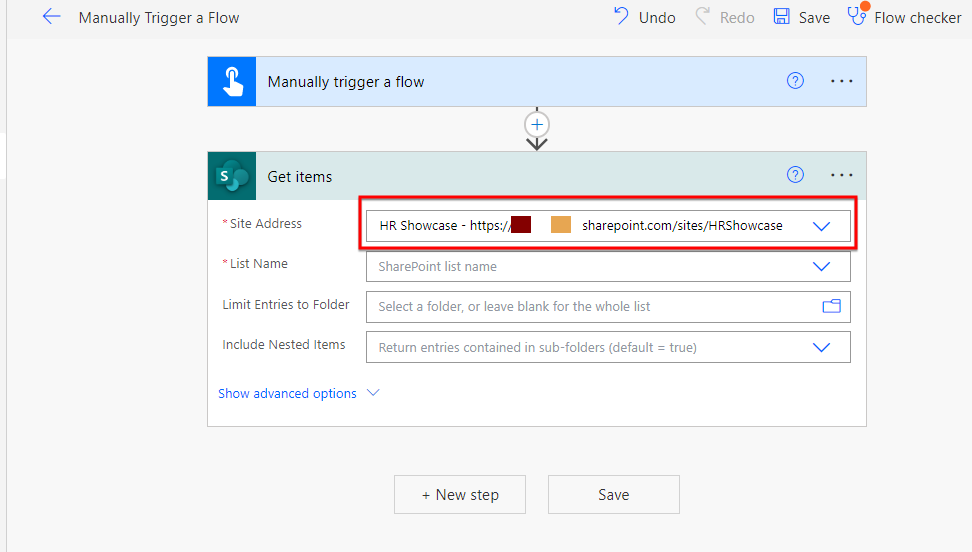Open the Flow checker

click(x=905, y=17)
